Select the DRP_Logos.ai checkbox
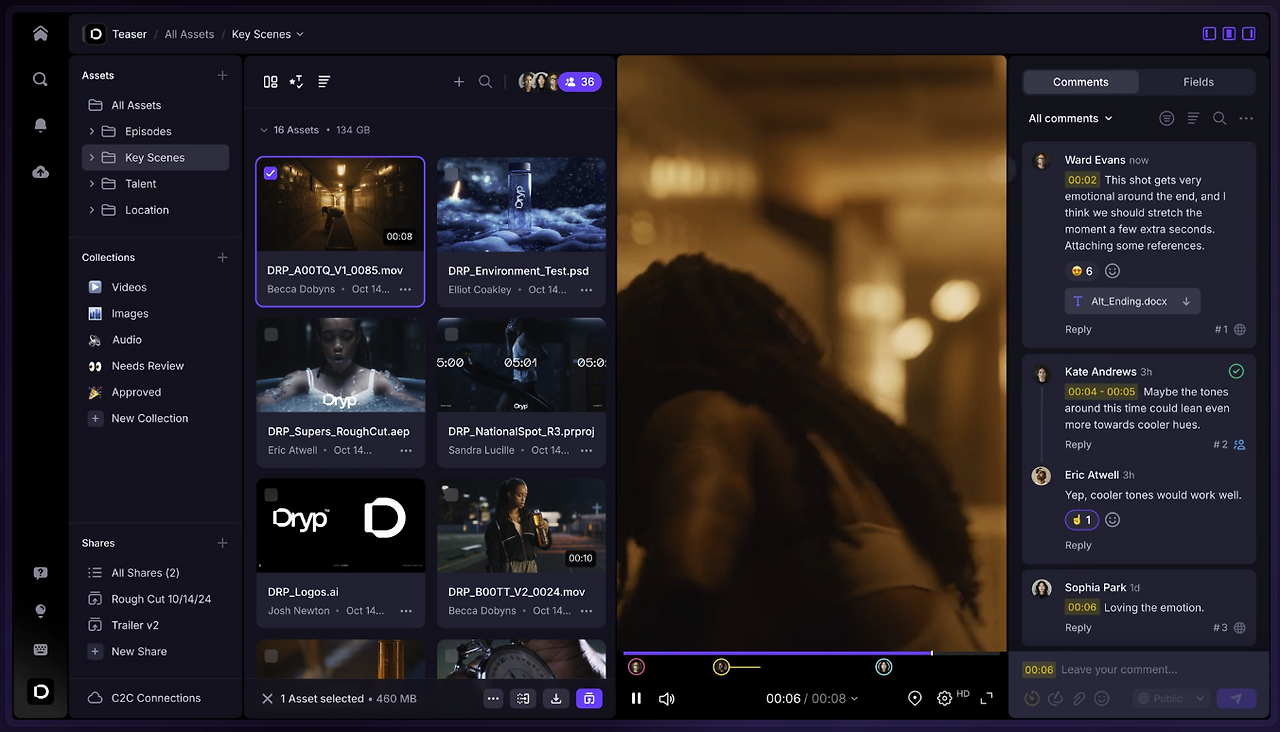This screenshot has height=732, width=1280. coord(270,494)
